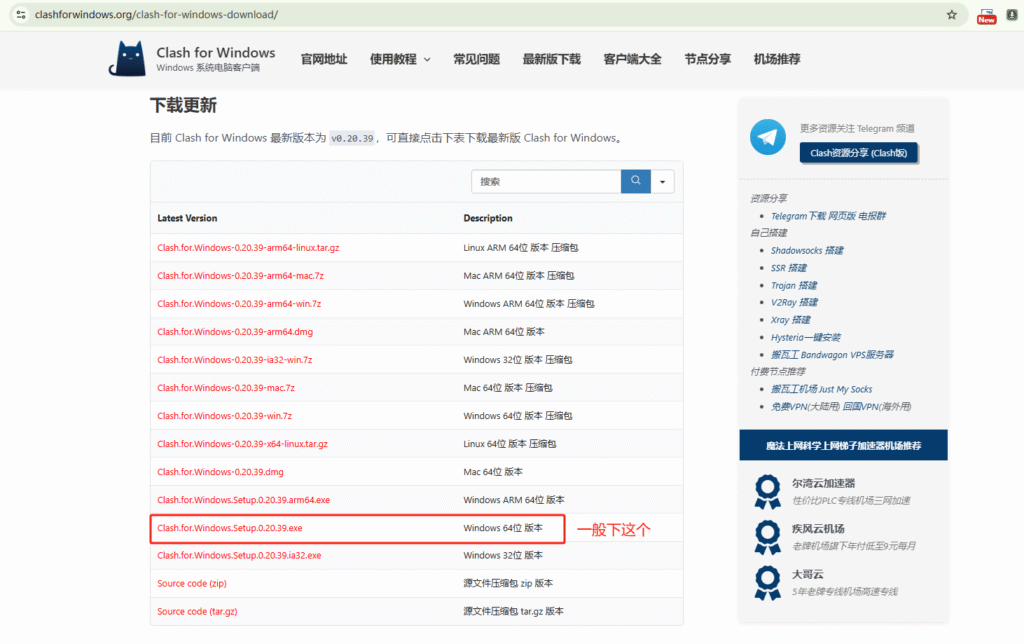Image resolution: width=1024 pixels, height=644 pixels.
Task: Click the blue search magnifier button
Action: (635, 181)
